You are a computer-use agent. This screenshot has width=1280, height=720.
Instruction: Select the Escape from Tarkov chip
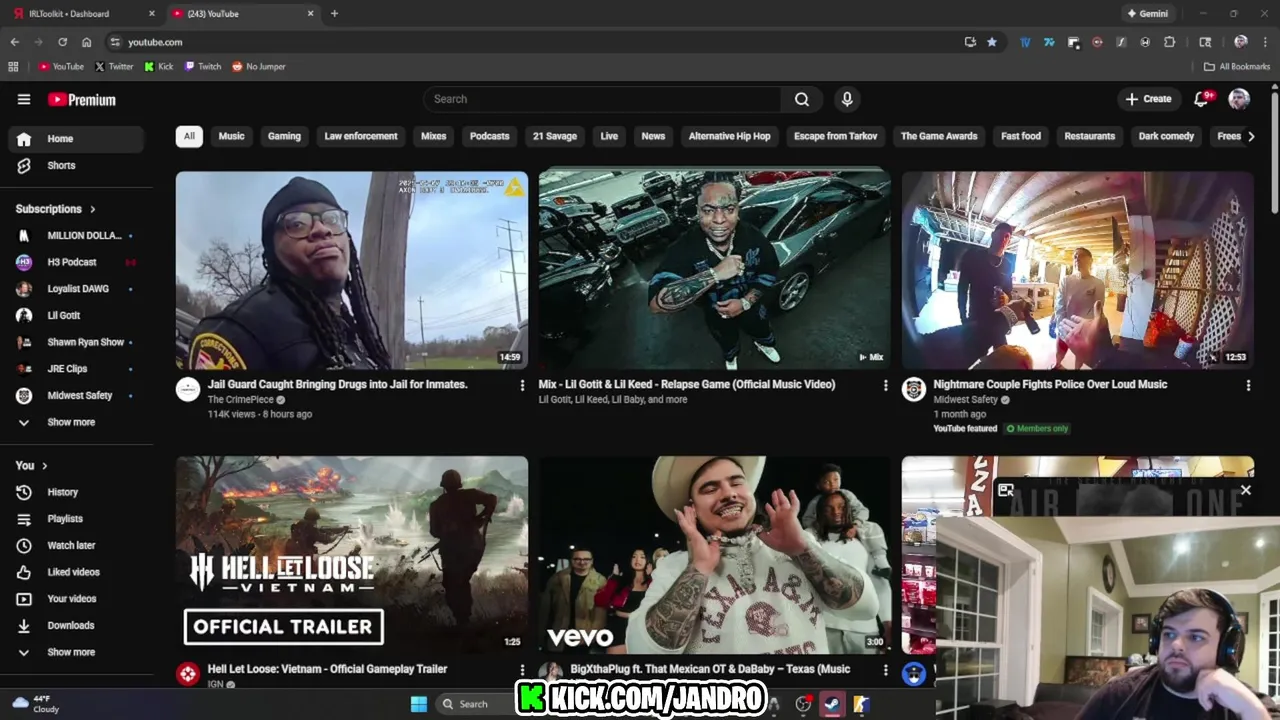tap(836, 136)
